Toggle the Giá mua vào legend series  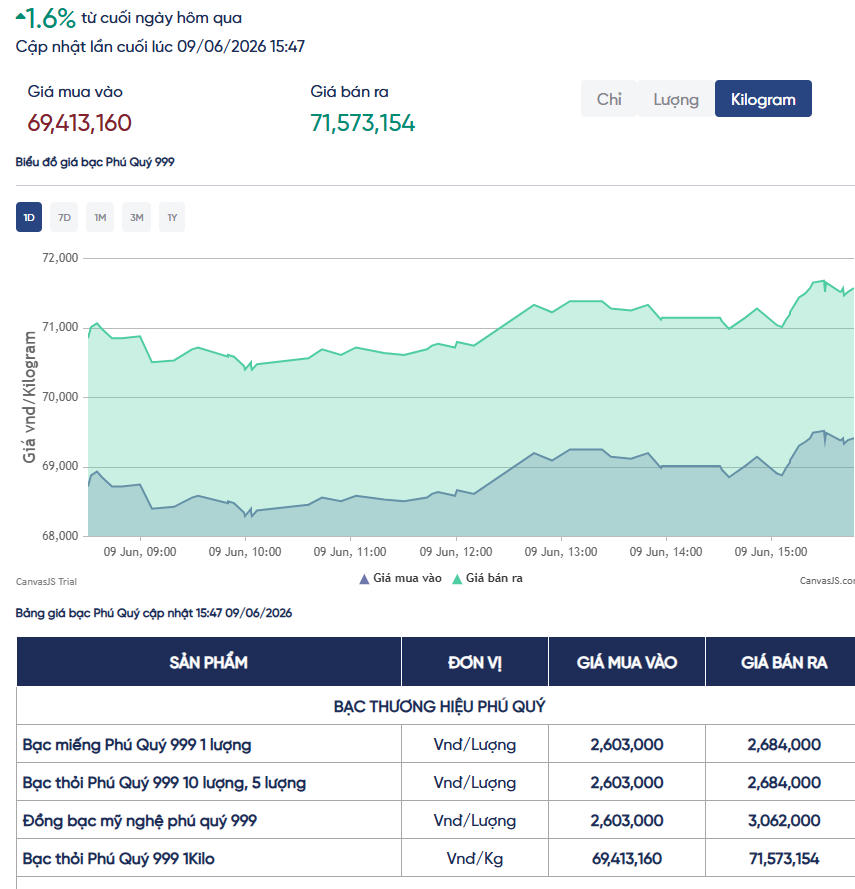tap(401, 578)
